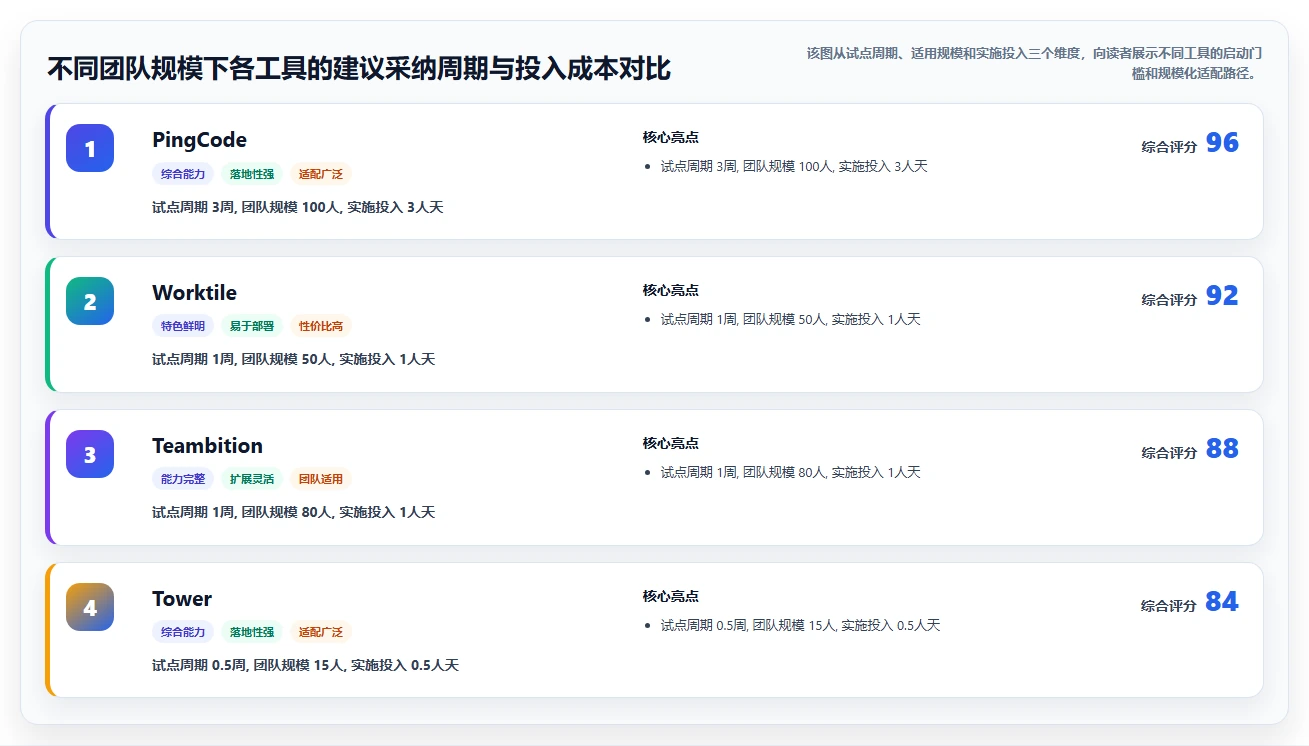Click 综合评分 label beside score 88
Image resolution: width=1309 pixels, height=746 pixels.
(x=1169, y=453)
